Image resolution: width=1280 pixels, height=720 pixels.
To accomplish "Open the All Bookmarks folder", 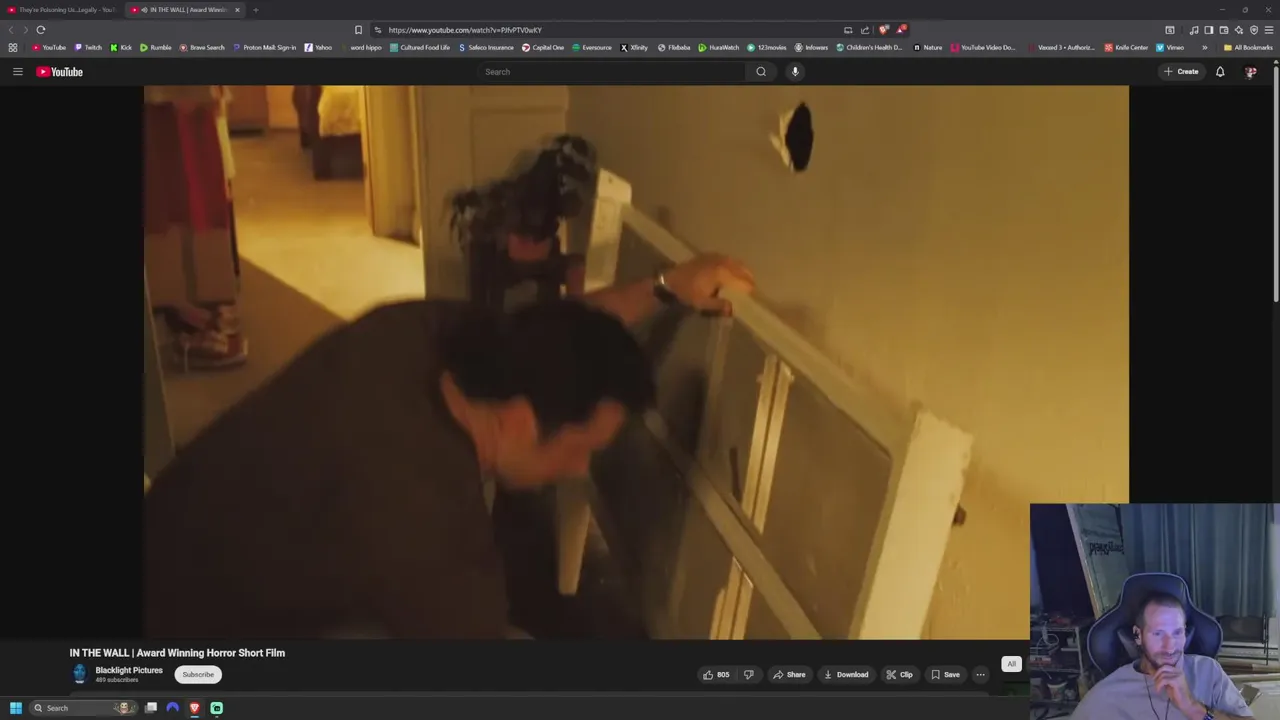I will tap(1248, 47).
